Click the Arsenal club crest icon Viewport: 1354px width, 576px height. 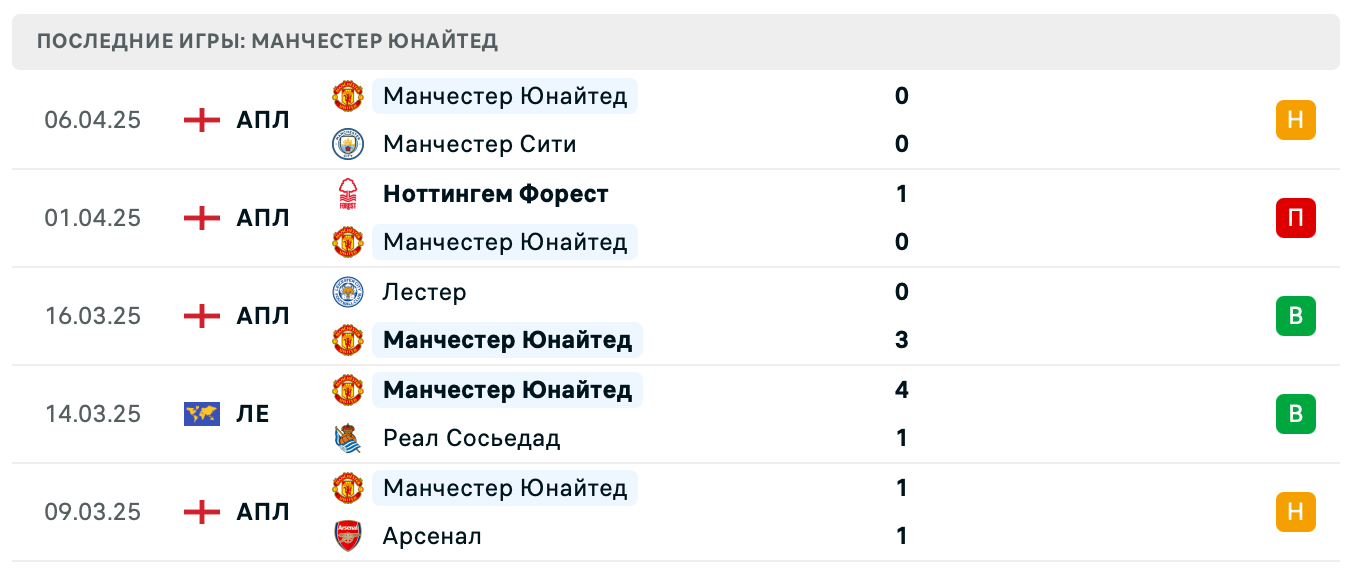click(x=347, y=536)
